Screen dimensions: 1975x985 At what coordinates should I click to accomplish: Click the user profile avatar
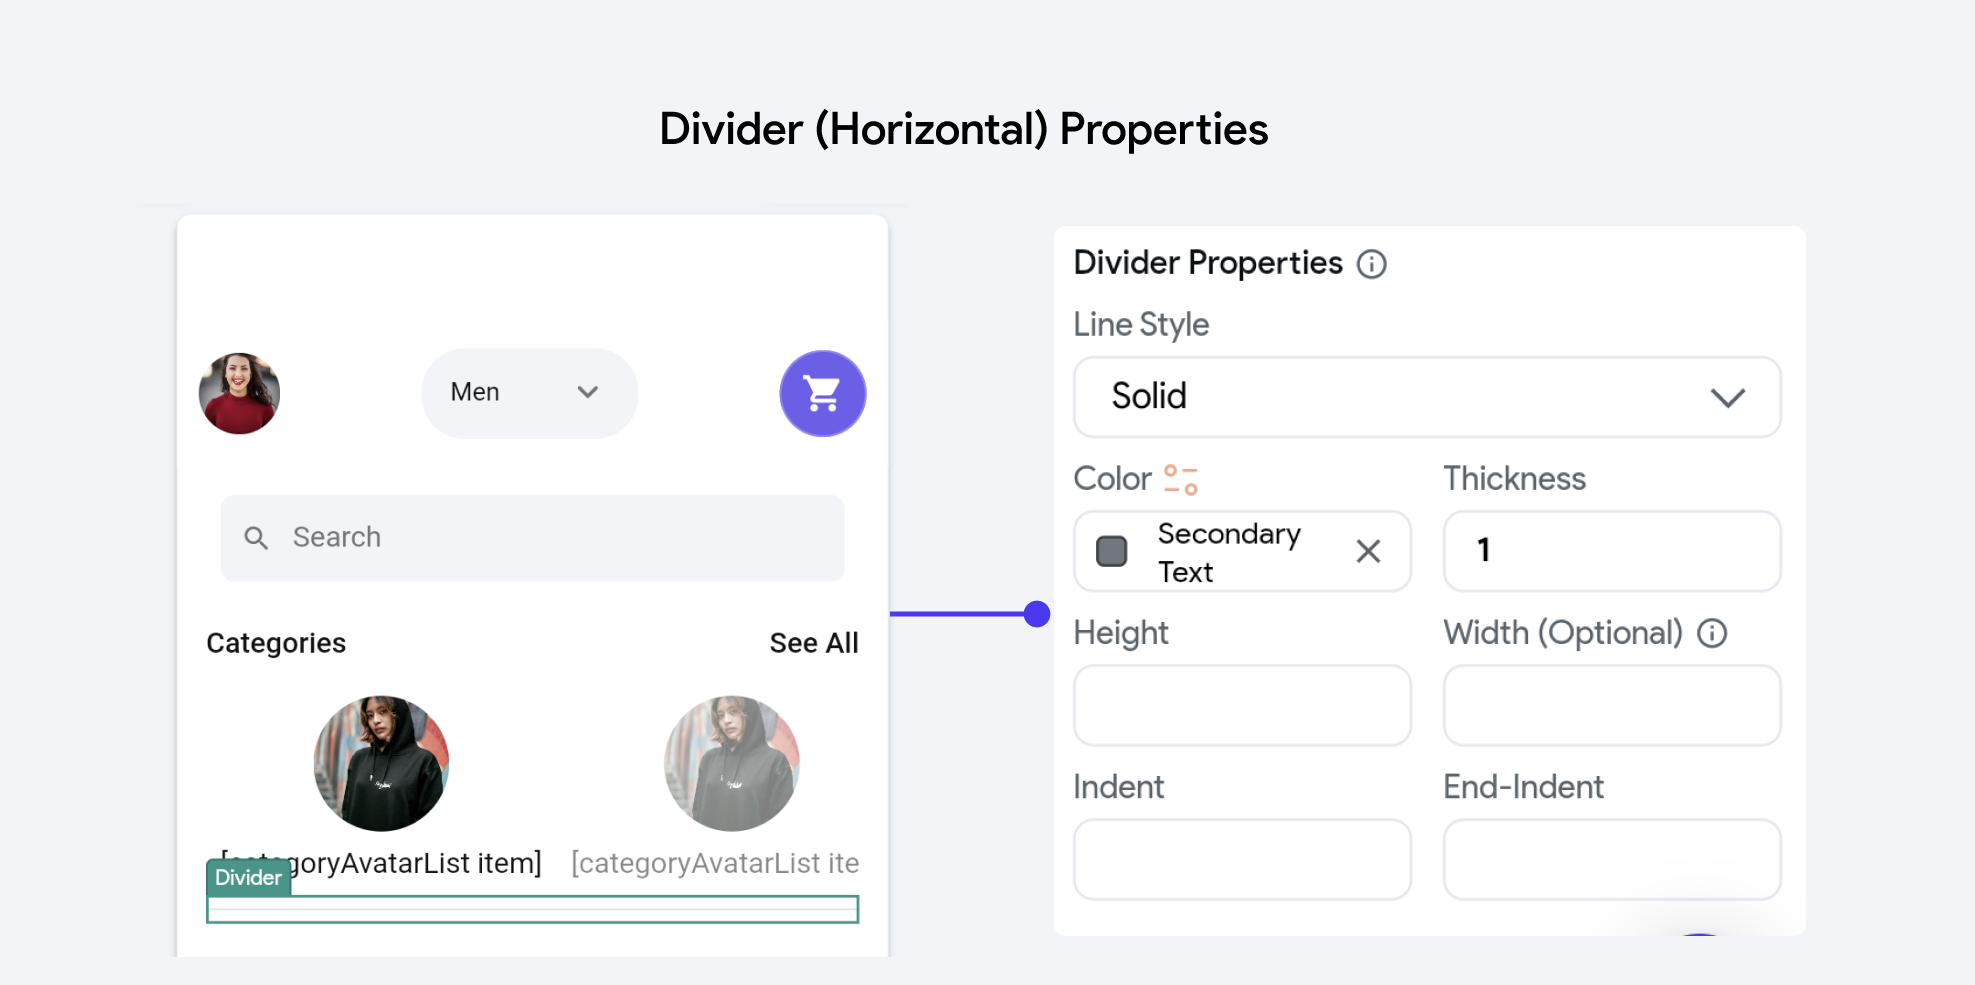239,393
